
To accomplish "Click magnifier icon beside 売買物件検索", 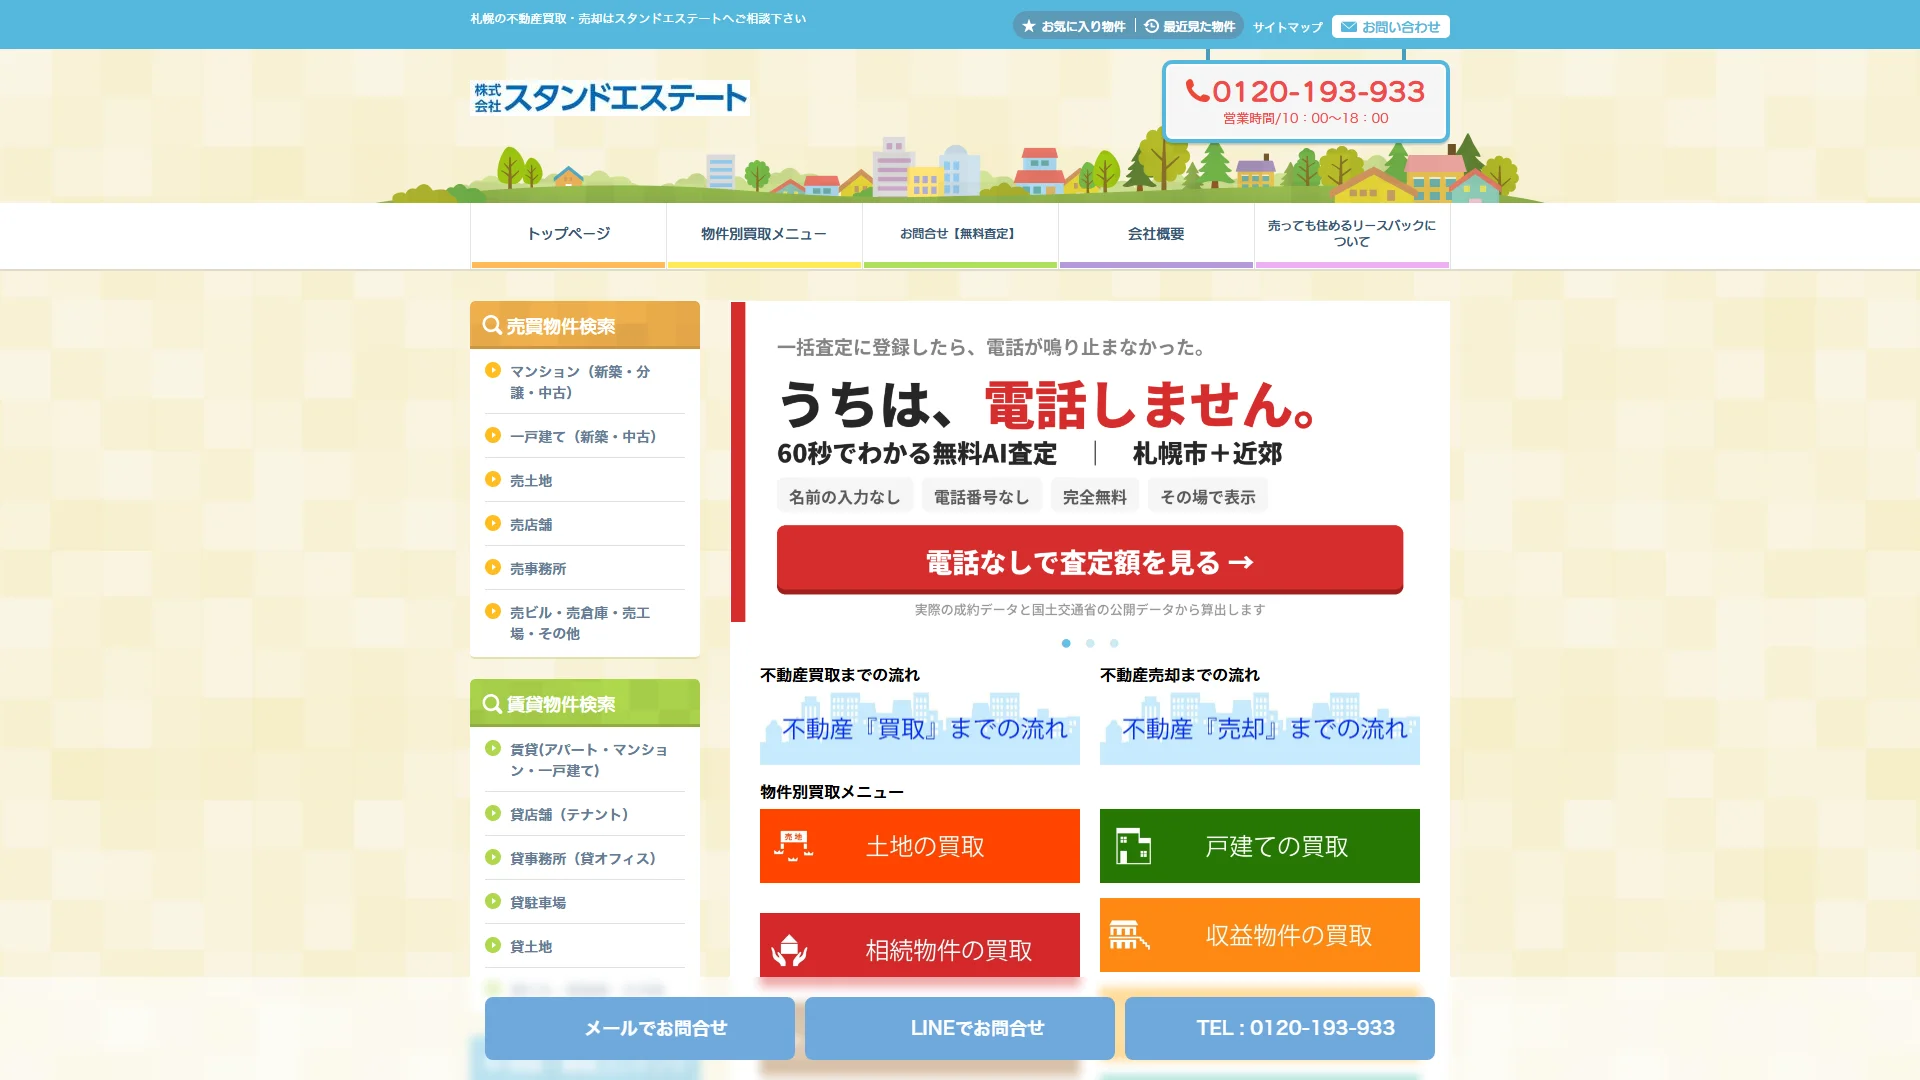I will coord(492,326).
